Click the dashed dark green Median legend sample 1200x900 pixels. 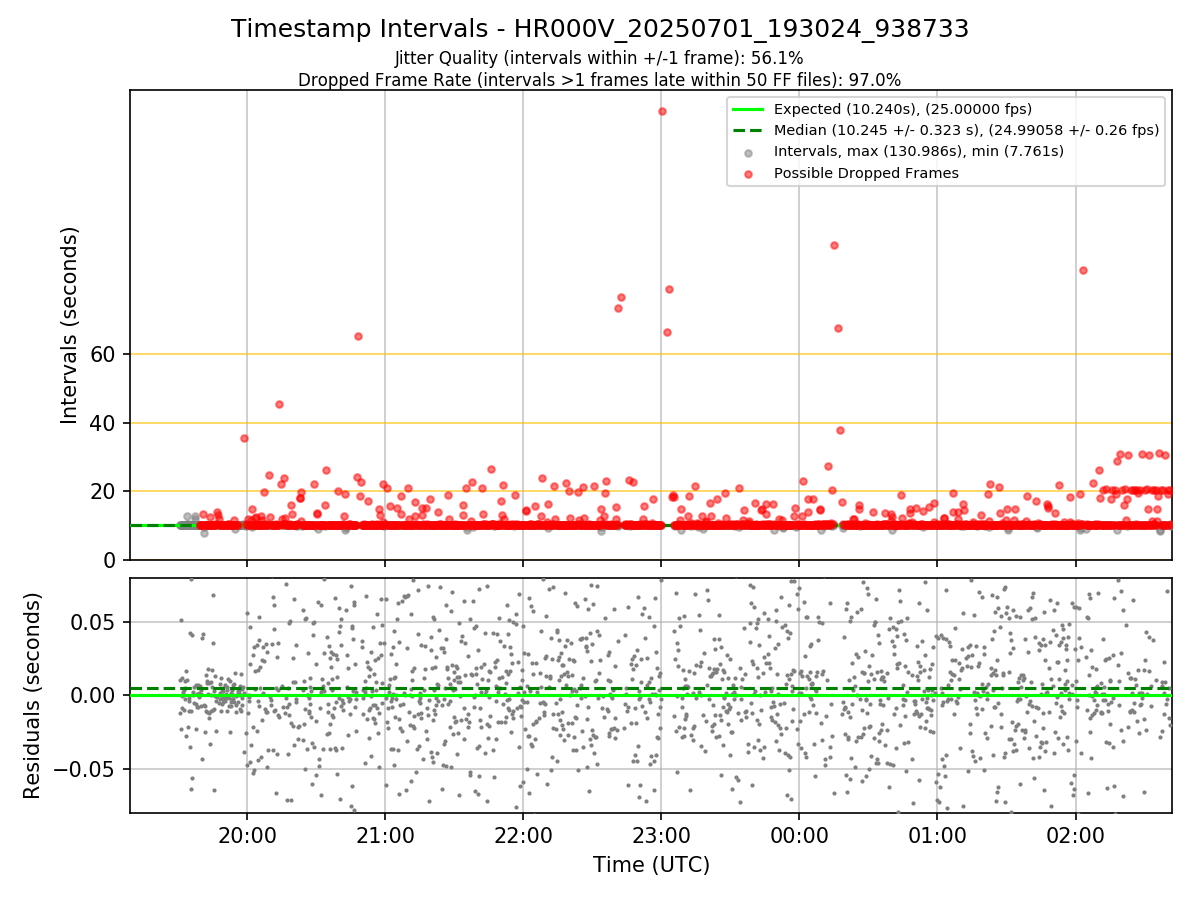coord(748,130)
